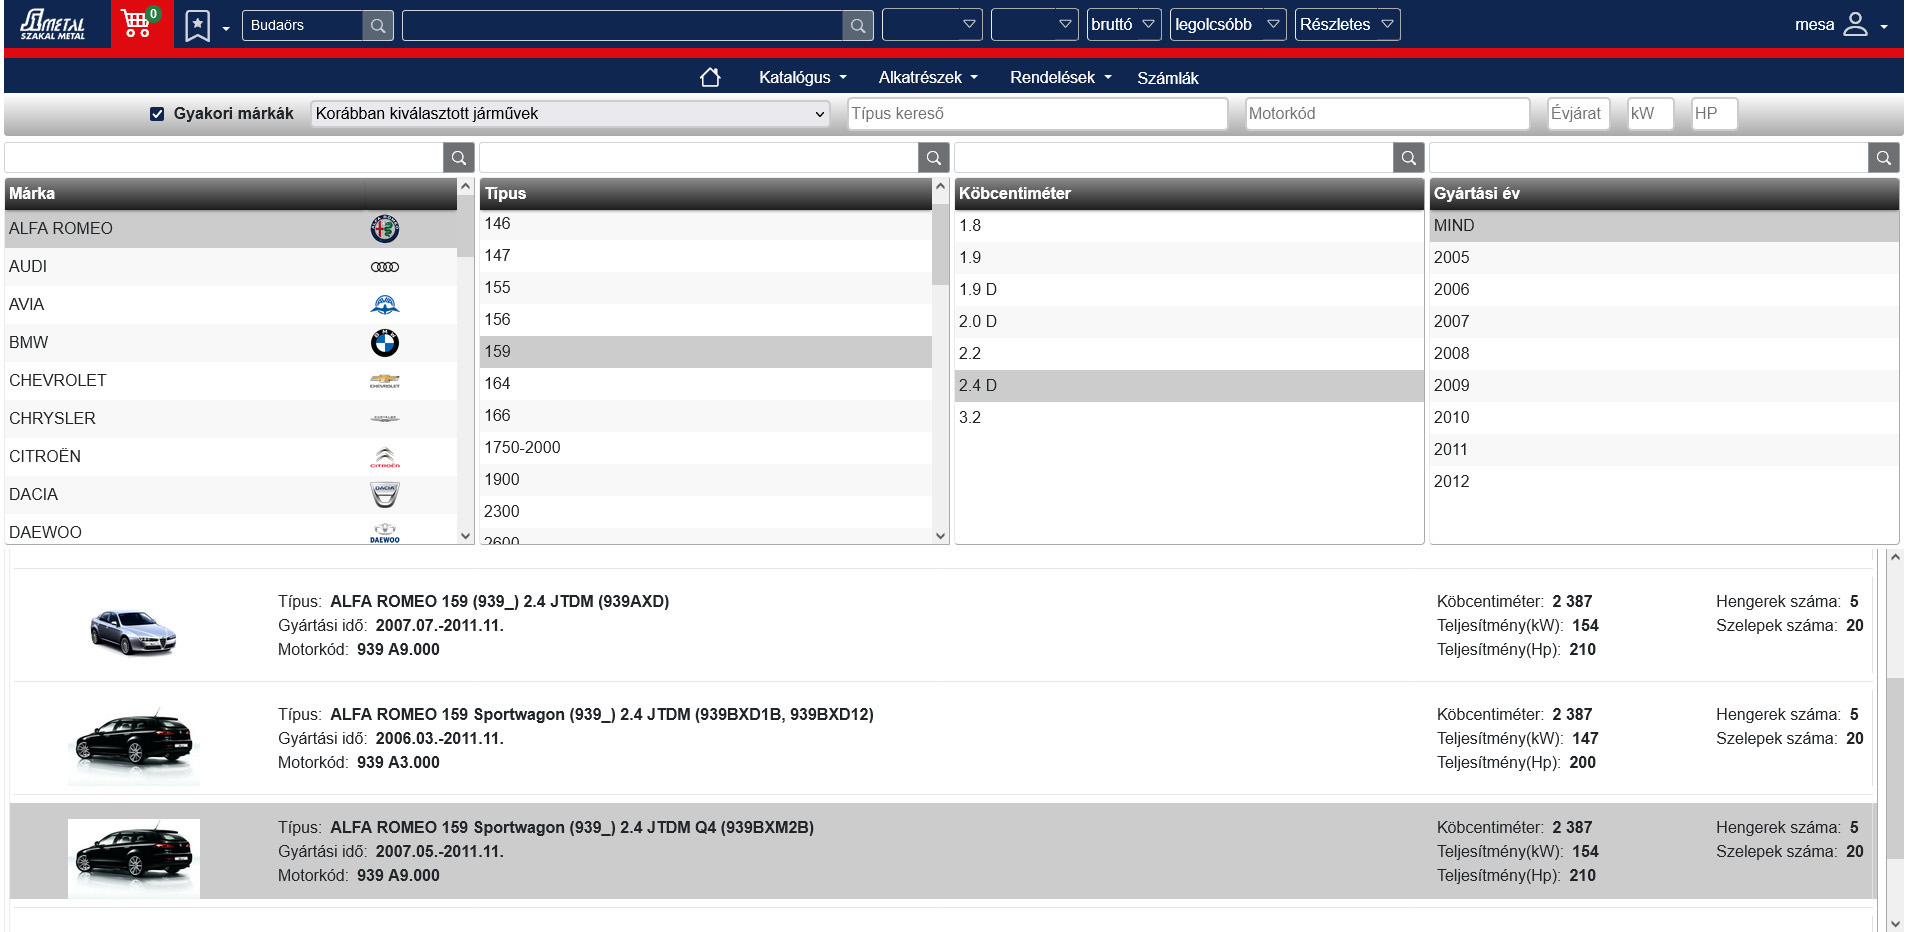This screenshot has width=1908, height=932.
Task: Select type 147 in Típus list
Action: coord(706,256)
